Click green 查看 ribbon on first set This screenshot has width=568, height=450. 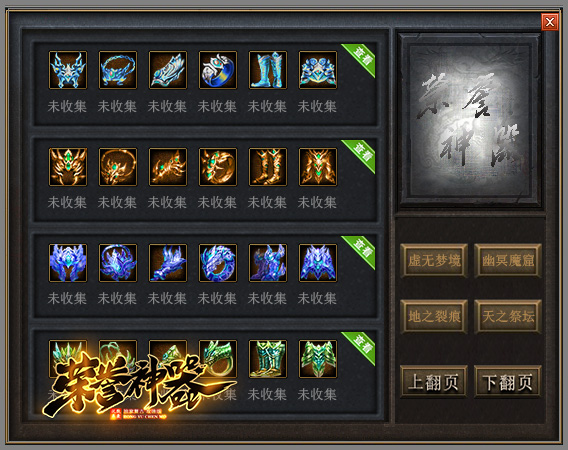coord(361,58)
